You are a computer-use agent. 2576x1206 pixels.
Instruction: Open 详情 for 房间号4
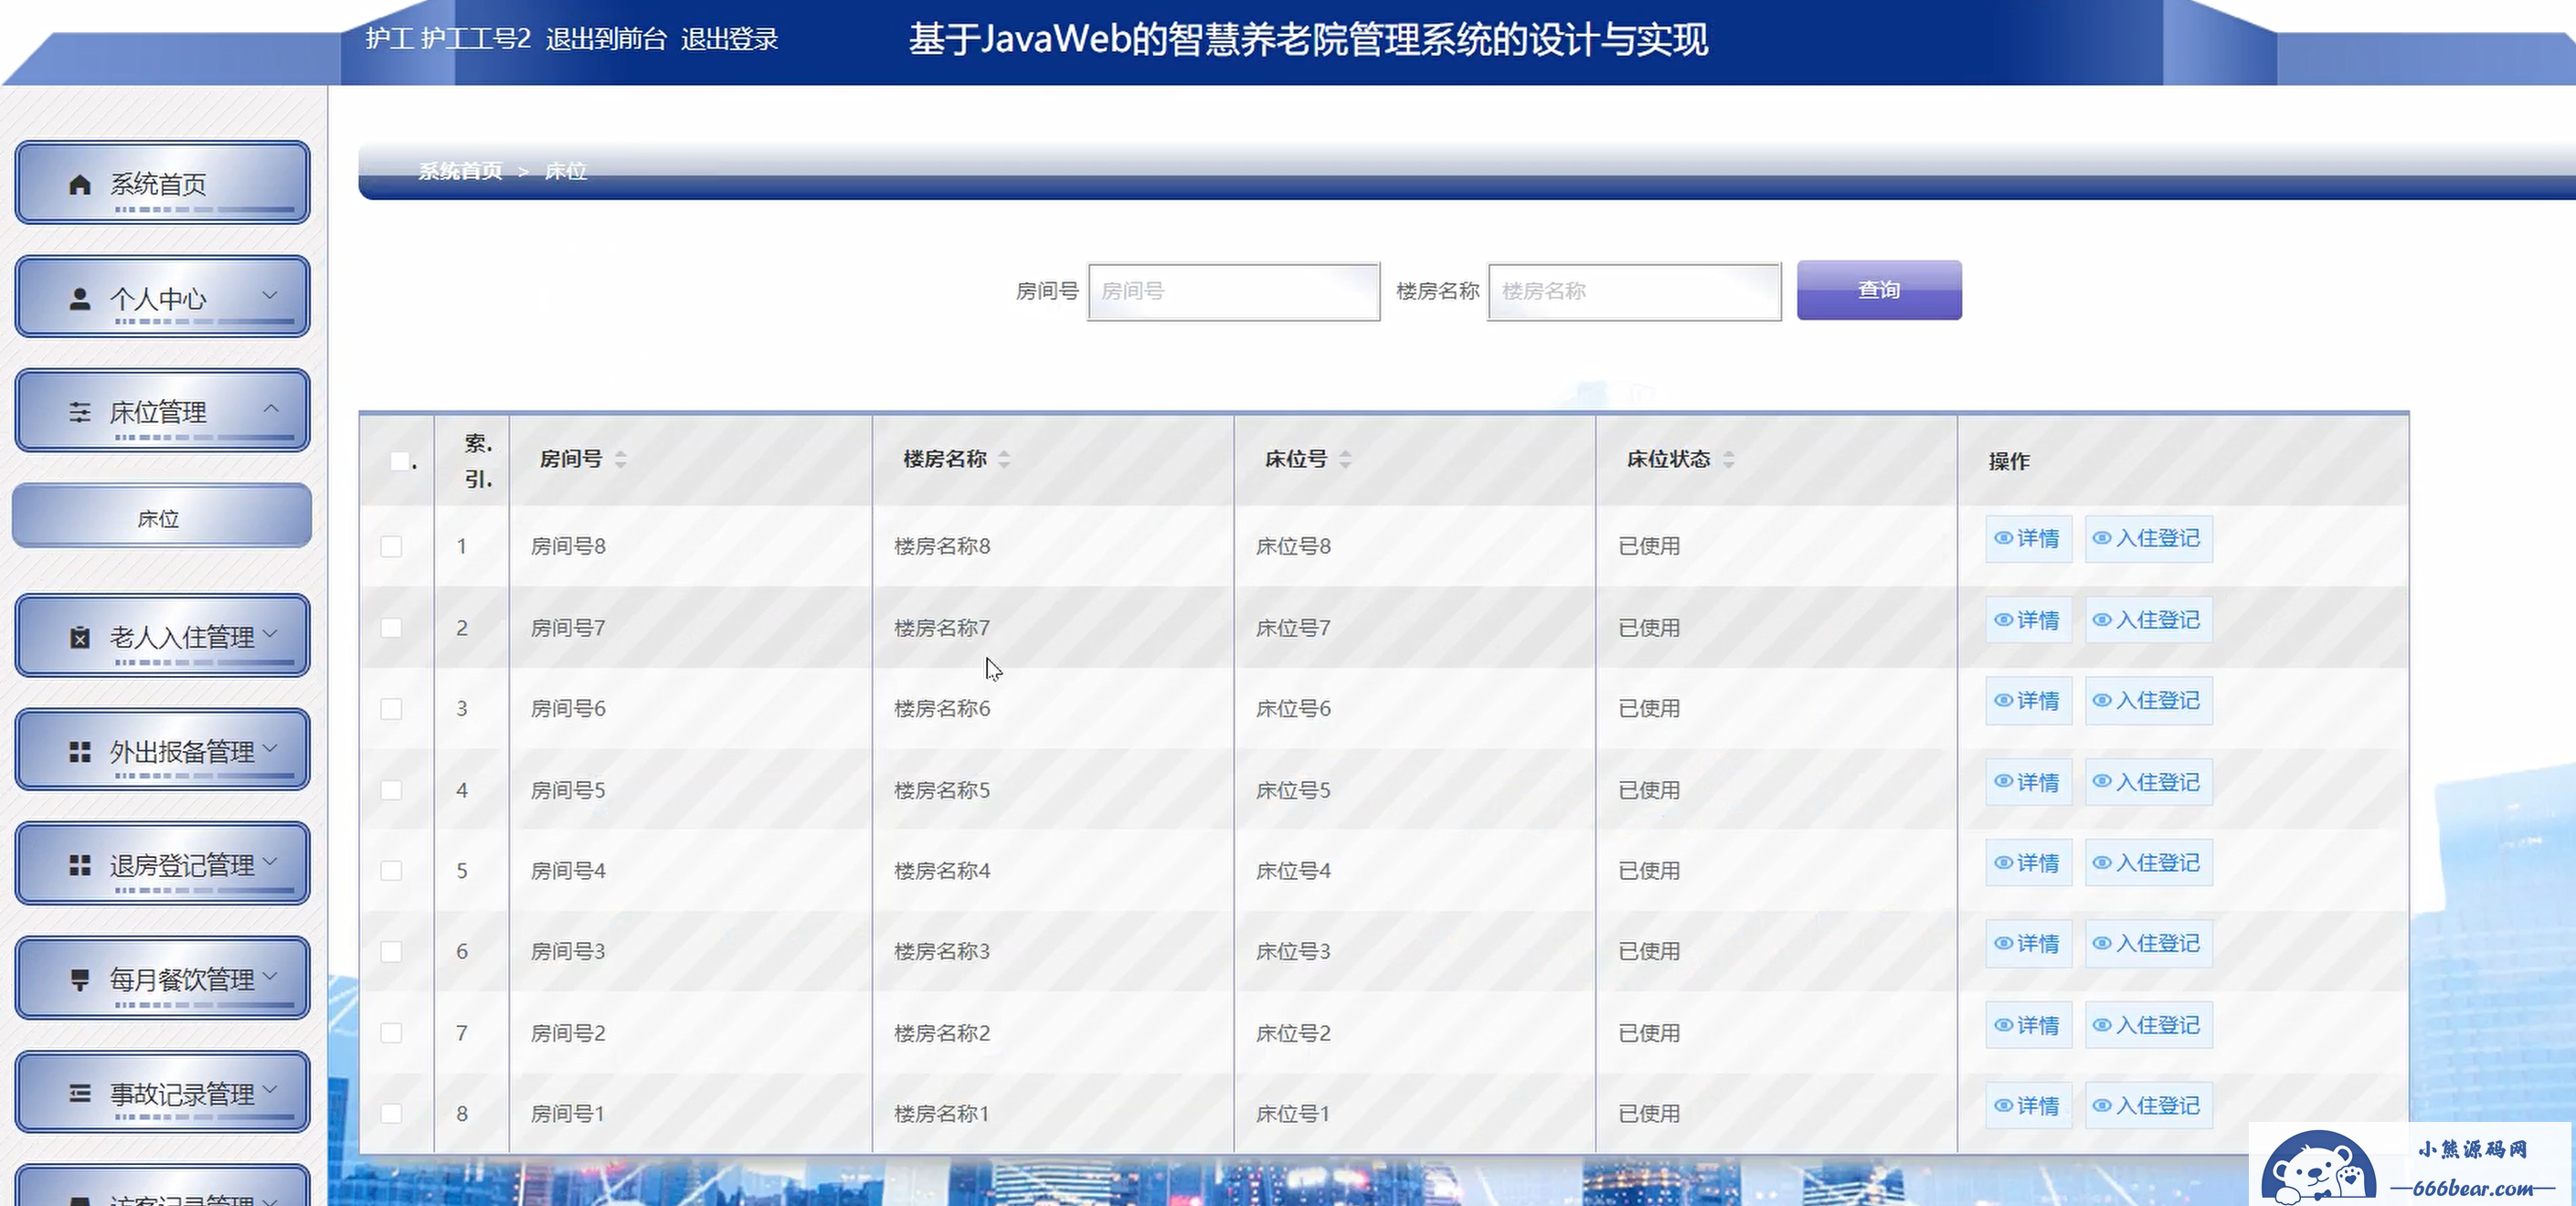(x=2028, y=863)
